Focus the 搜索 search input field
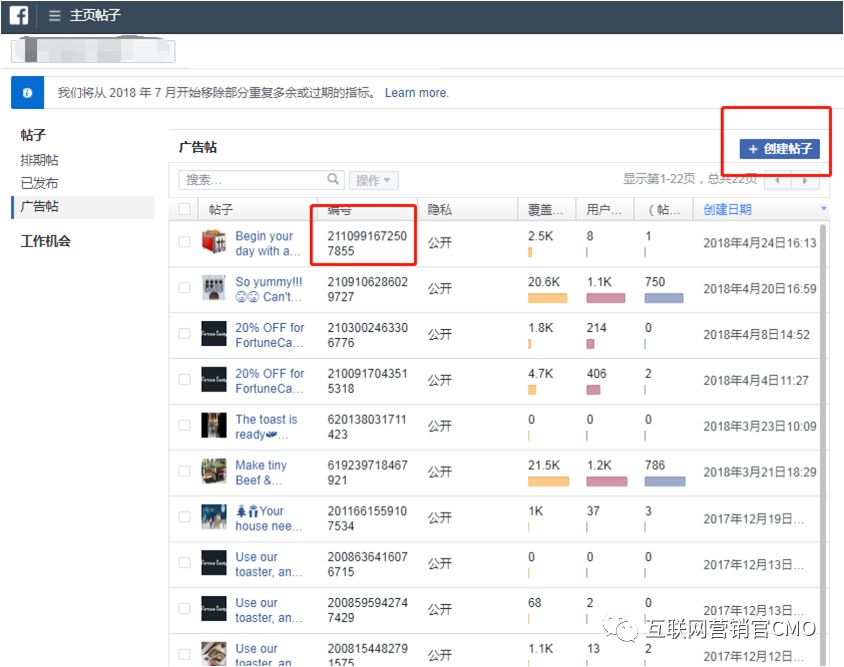Image resolution: width=844 pixels, height=667 pixels. [x=261, y=180]
